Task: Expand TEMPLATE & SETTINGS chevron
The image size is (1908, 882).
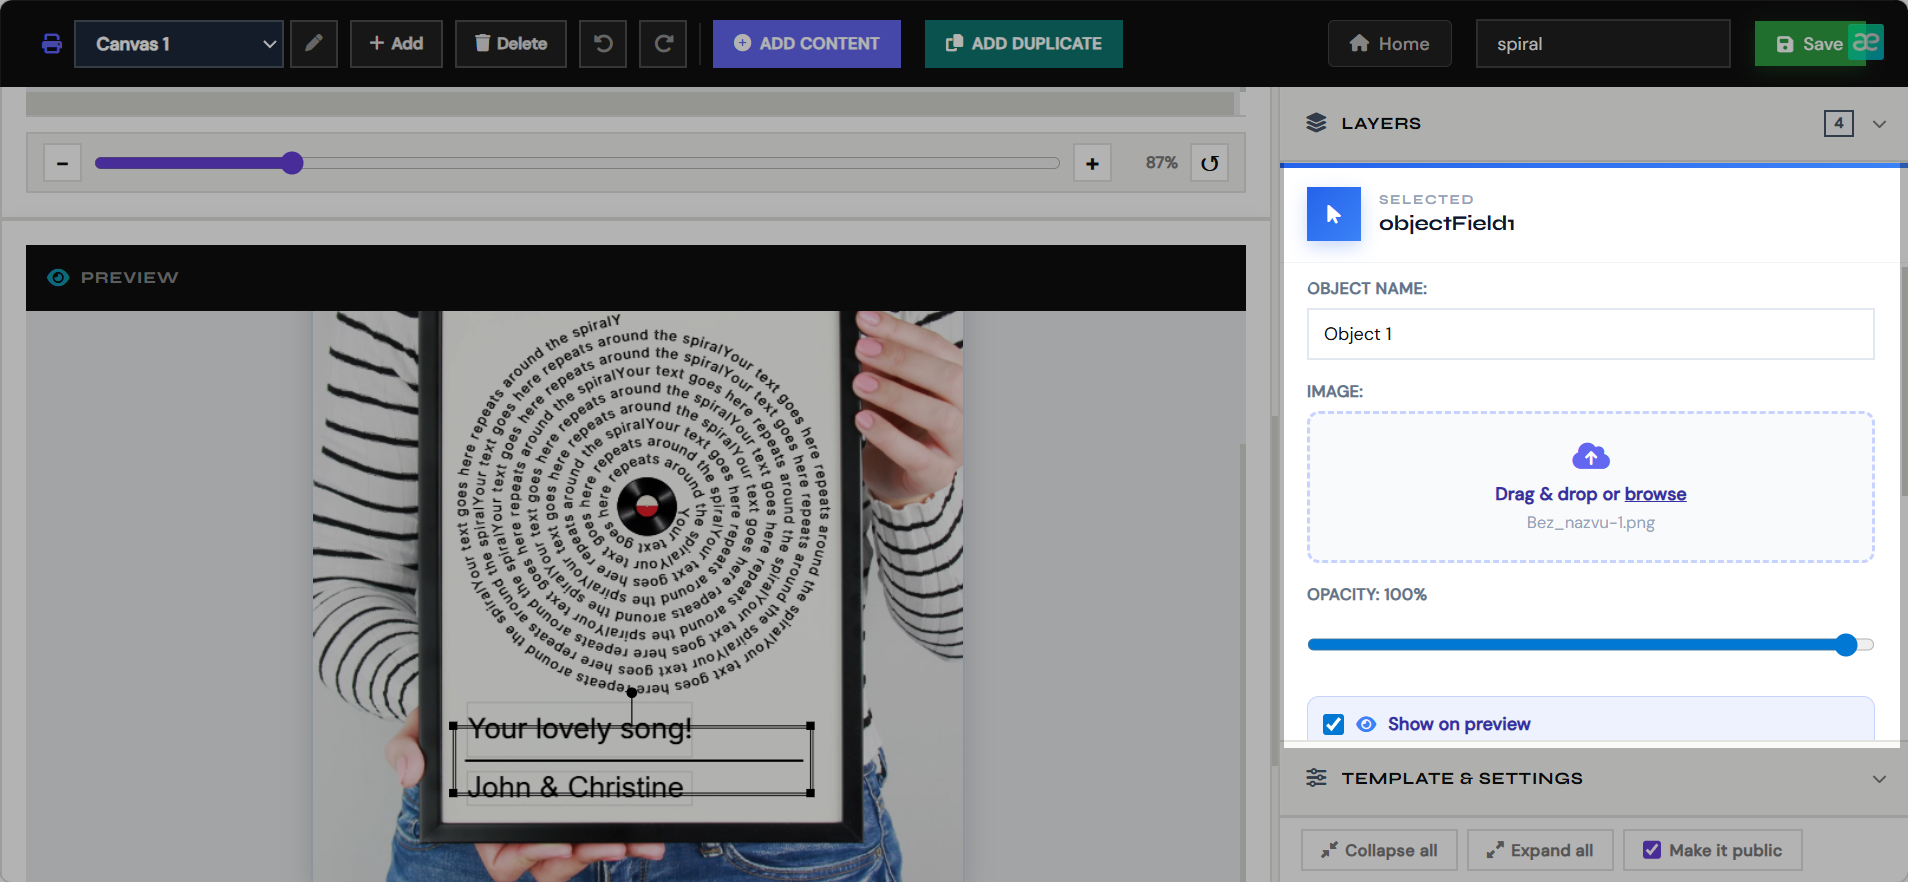Action: [x=1879, y=779]
